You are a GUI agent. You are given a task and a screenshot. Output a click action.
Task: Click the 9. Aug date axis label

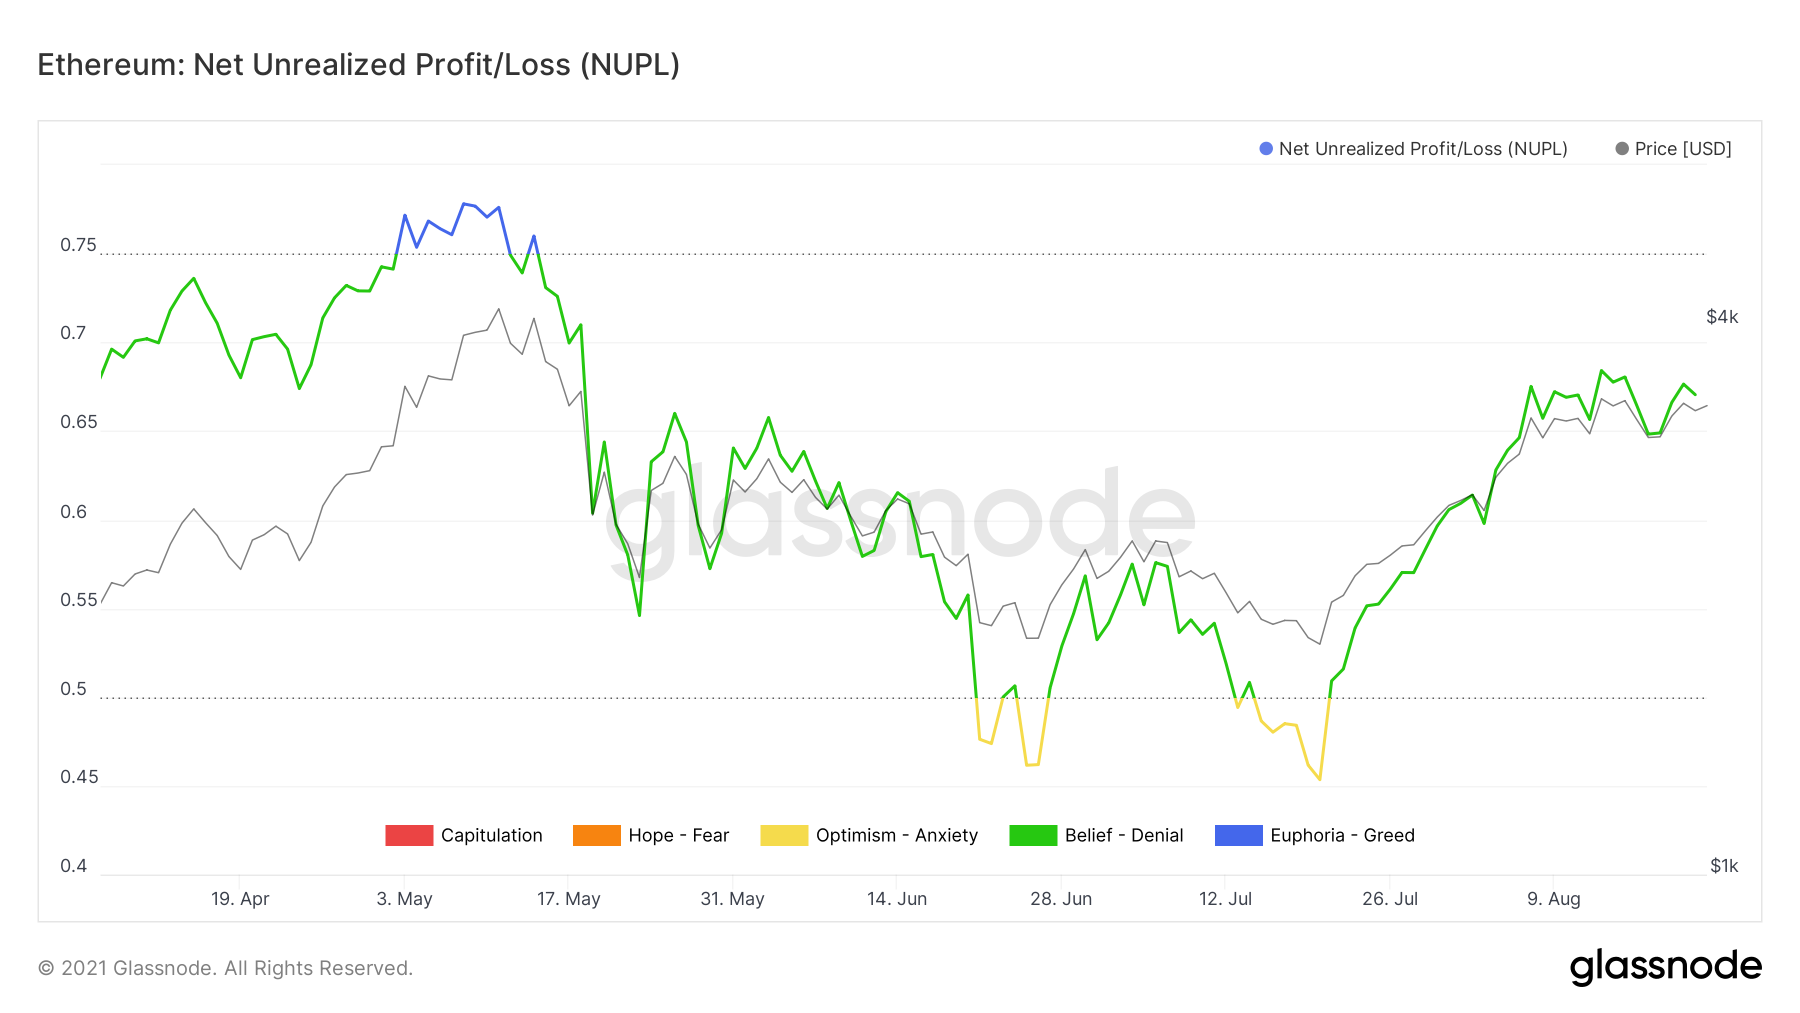point(1553,899)
